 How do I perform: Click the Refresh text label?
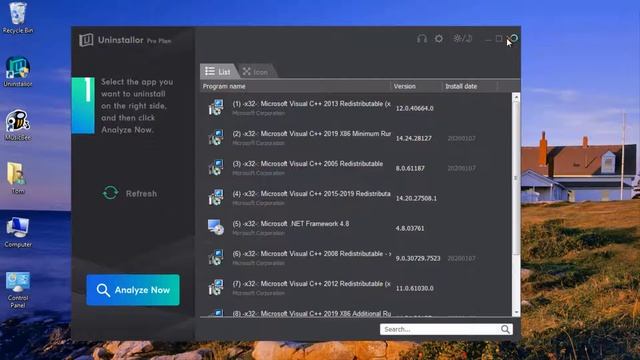(141, 193)
